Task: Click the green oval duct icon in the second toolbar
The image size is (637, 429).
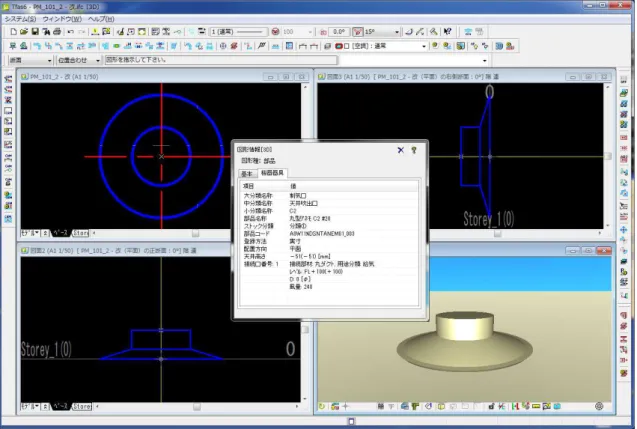Action: 117,46
